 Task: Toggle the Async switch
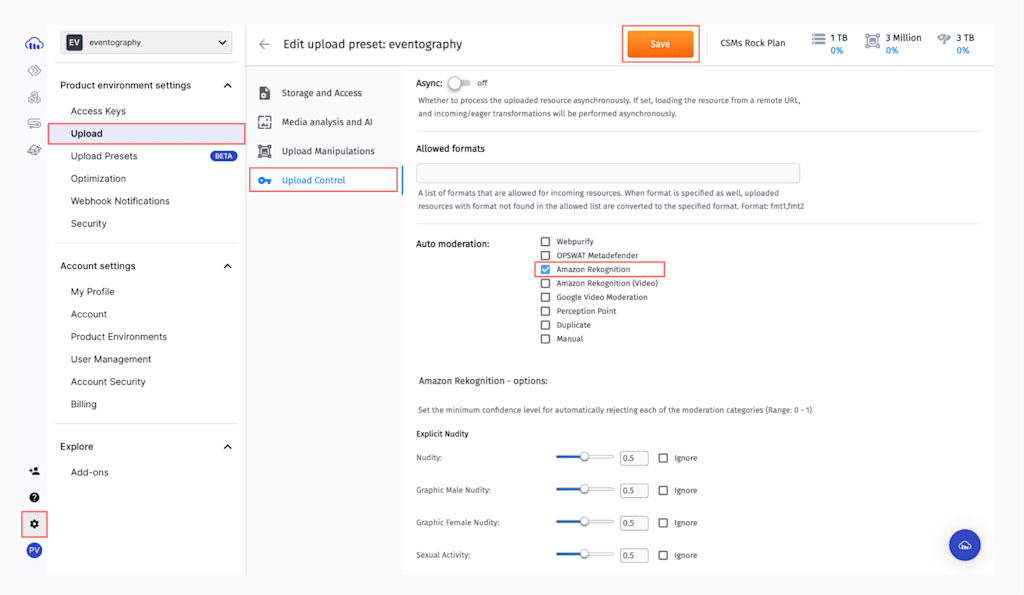(x=459, y=83)
